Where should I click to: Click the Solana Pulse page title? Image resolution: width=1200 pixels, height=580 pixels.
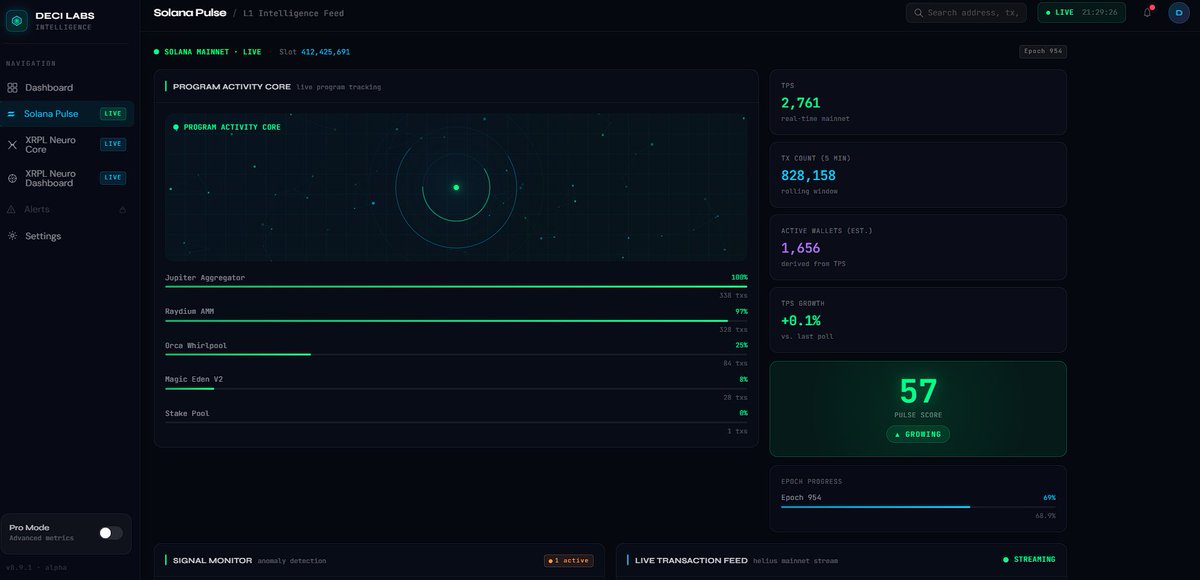[x=190, y=13]
